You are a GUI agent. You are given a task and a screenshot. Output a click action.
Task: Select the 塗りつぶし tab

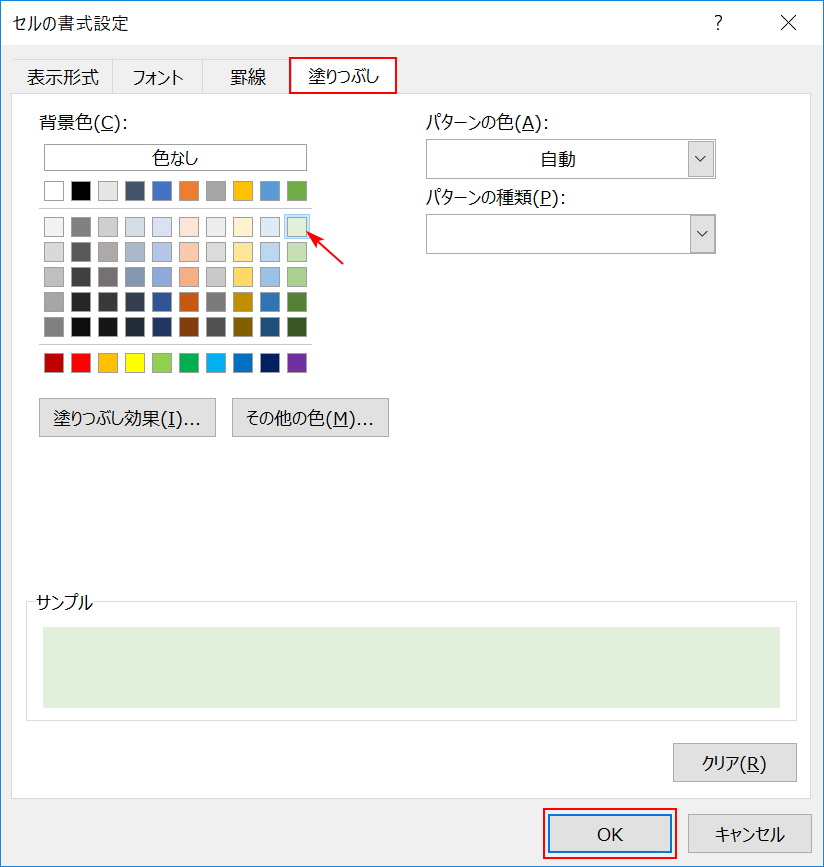click(342, 75)
